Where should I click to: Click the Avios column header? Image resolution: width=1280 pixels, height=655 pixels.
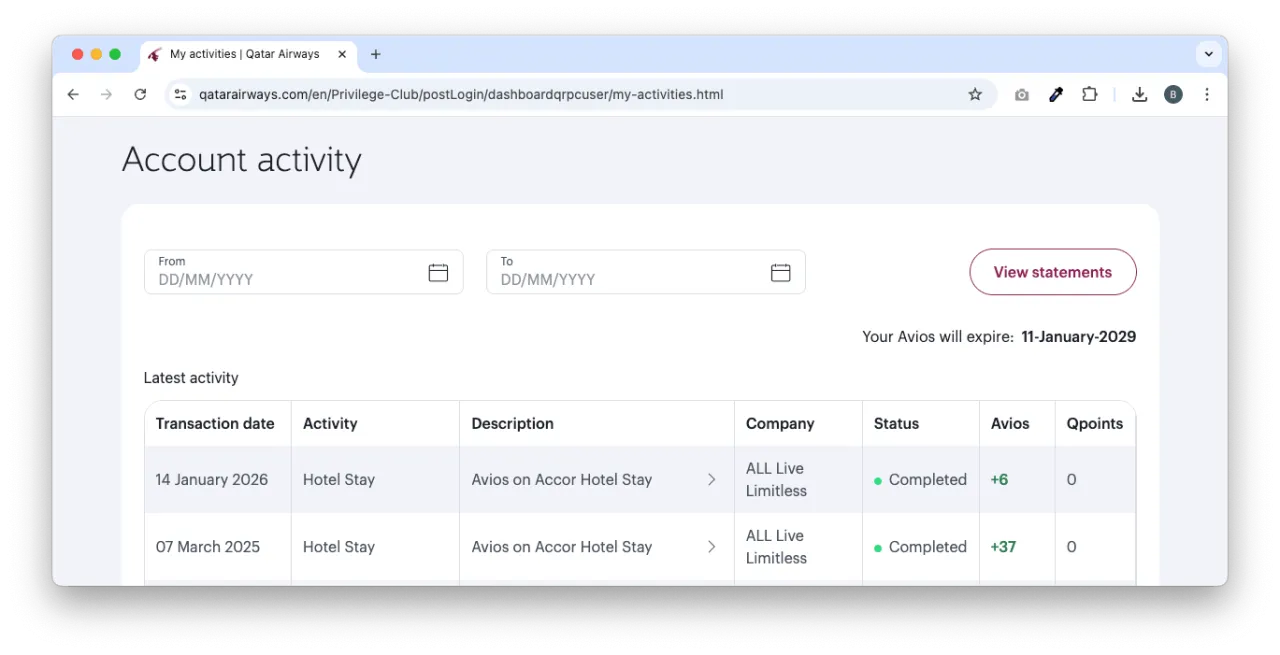pyautogui.click(x=1010, y=424)
